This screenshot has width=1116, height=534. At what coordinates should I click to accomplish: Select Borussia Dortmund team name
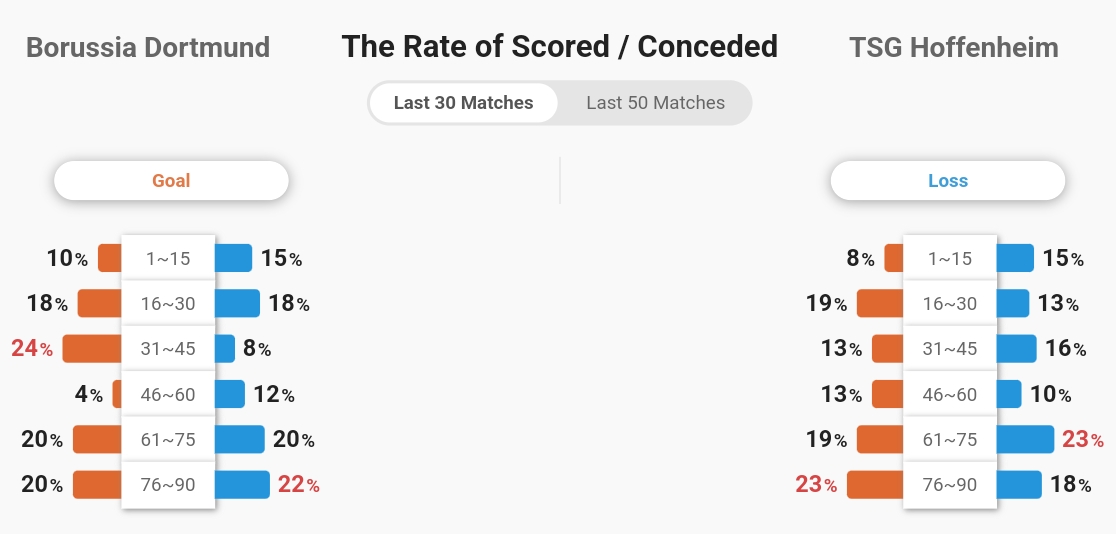pyautogui.click(x=148, y=48)
